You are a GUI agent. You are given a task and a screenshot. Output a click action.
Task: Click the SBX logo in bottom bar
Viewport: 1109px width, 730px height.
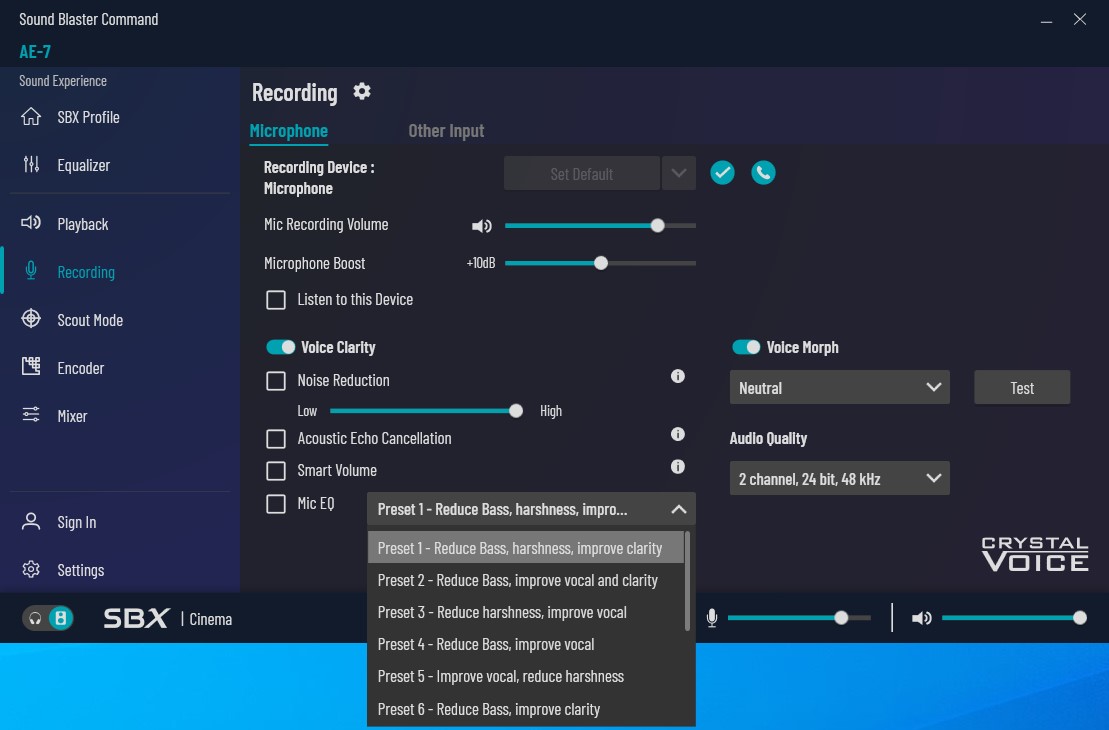point(136,618)
